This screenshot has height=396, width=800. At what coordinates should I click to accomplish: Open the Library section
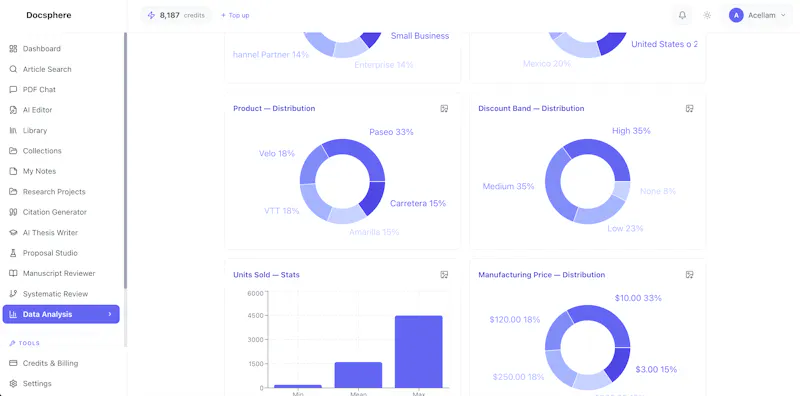click(61, 131)
